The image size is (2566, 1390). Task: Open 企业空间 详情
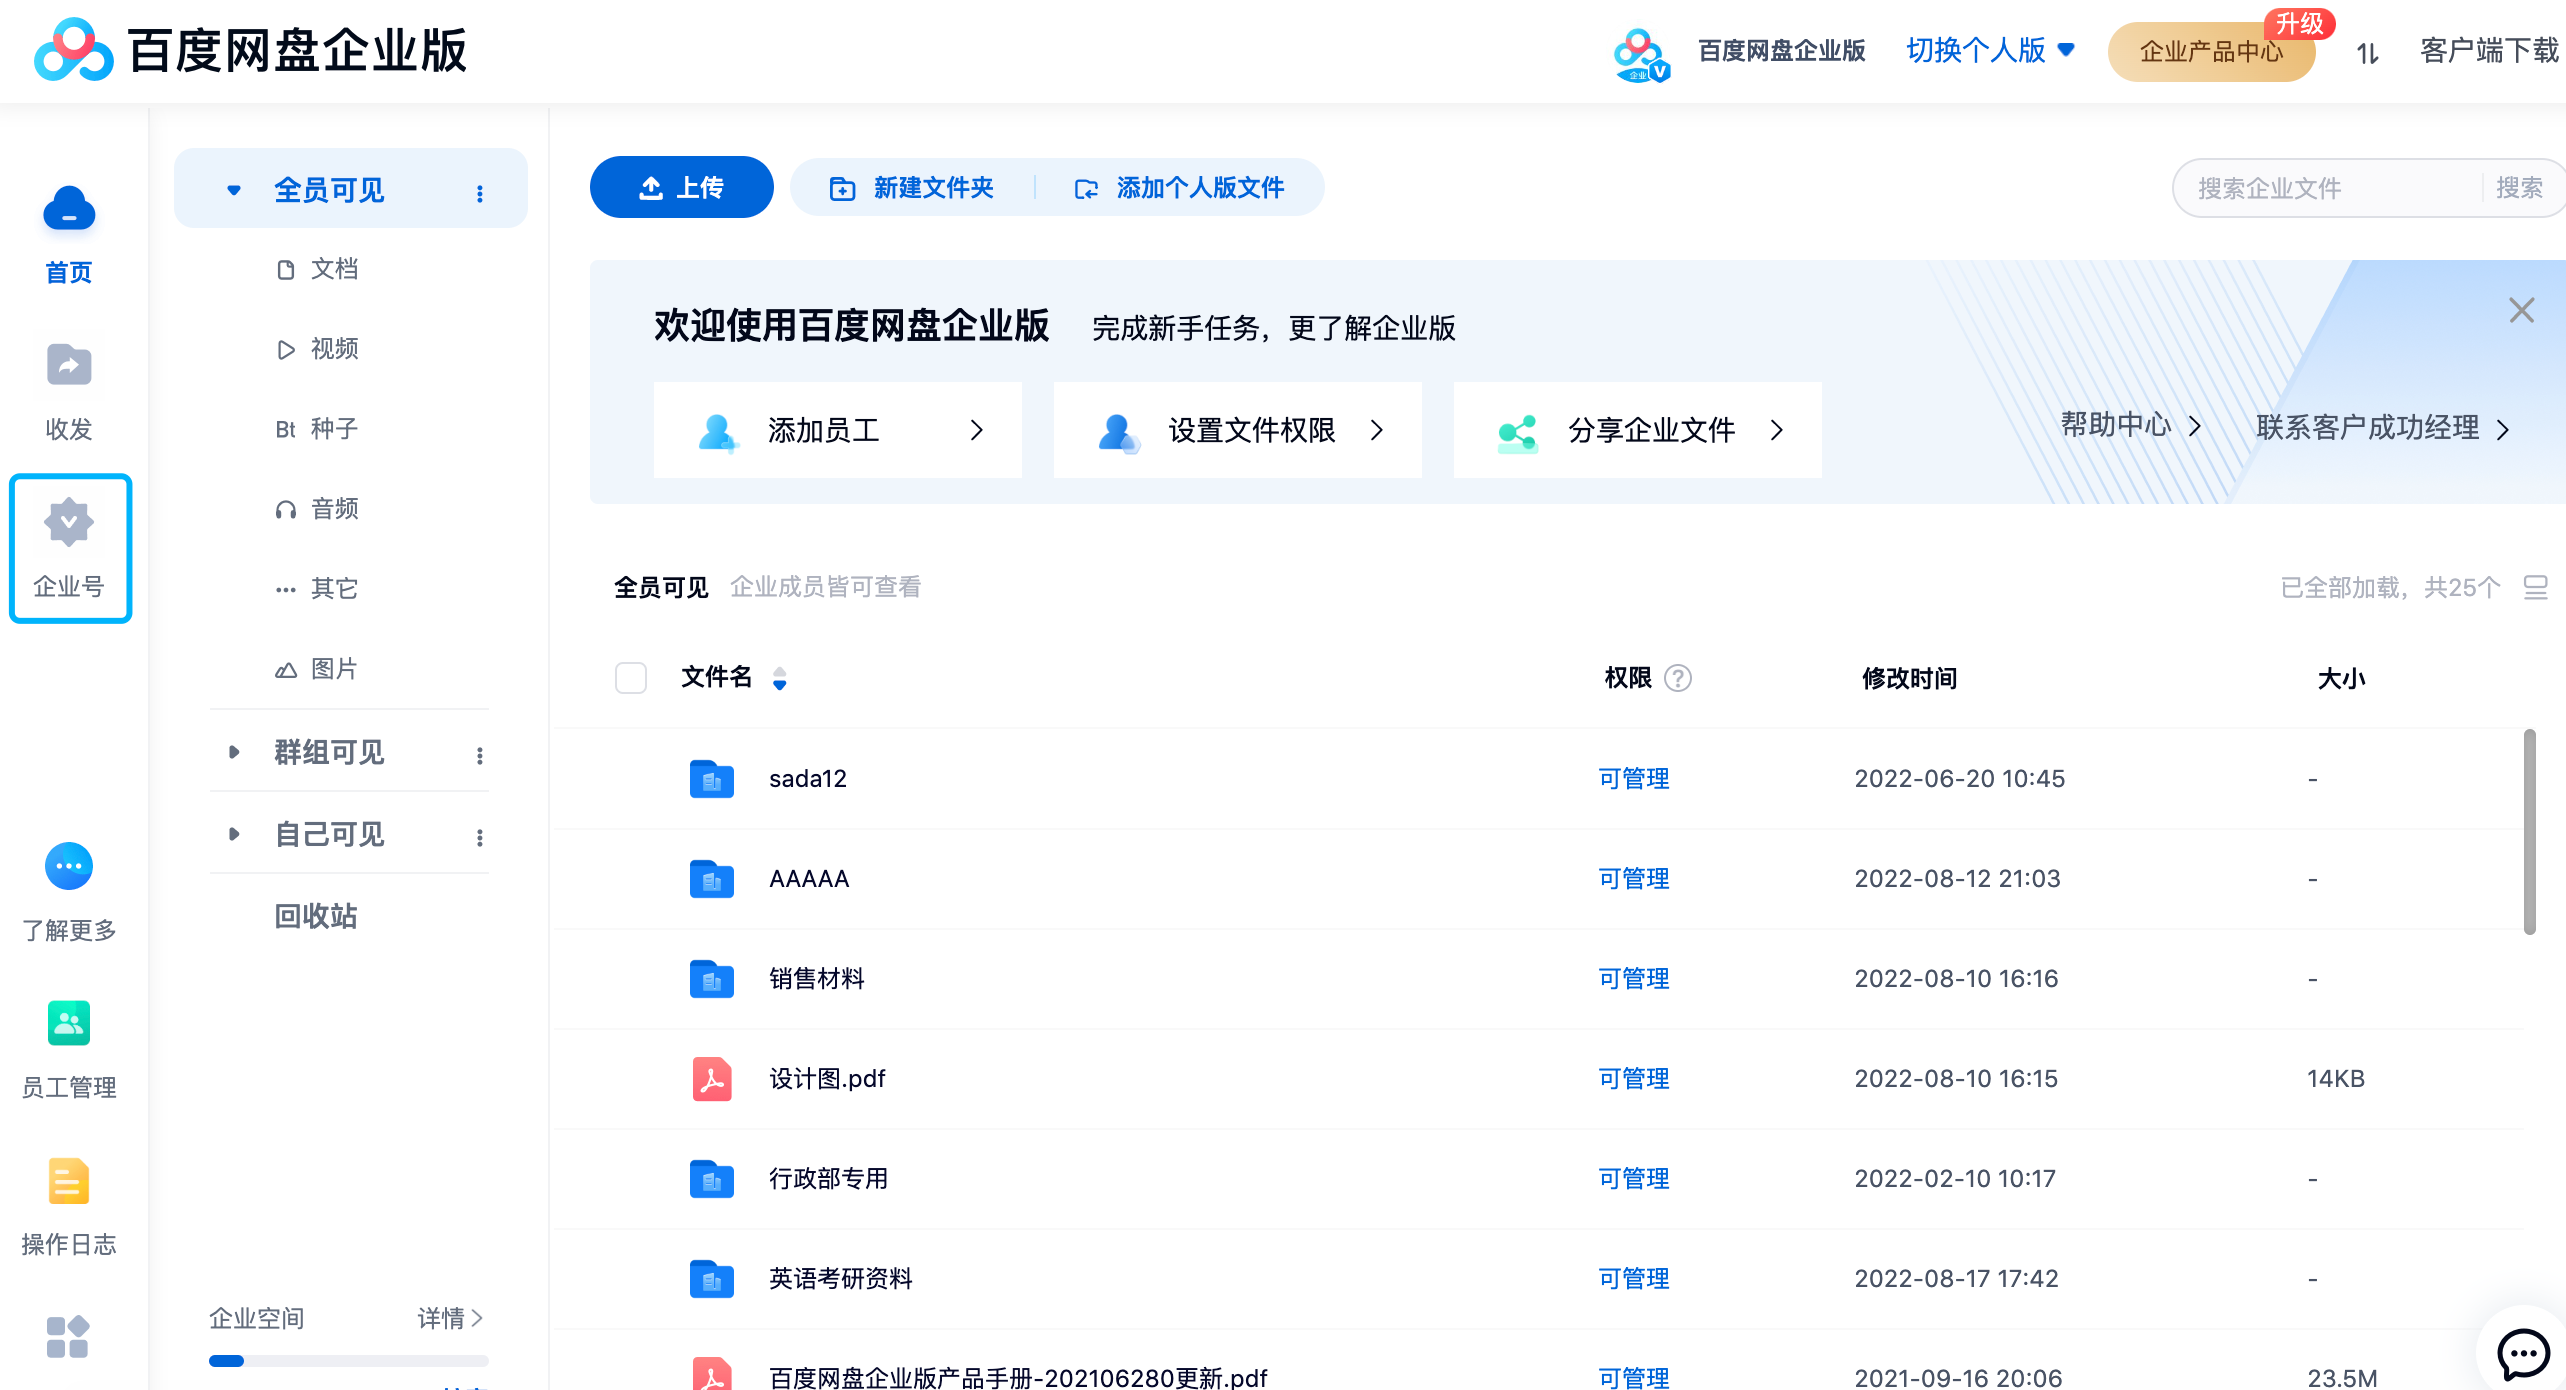tap(450, 1318)
